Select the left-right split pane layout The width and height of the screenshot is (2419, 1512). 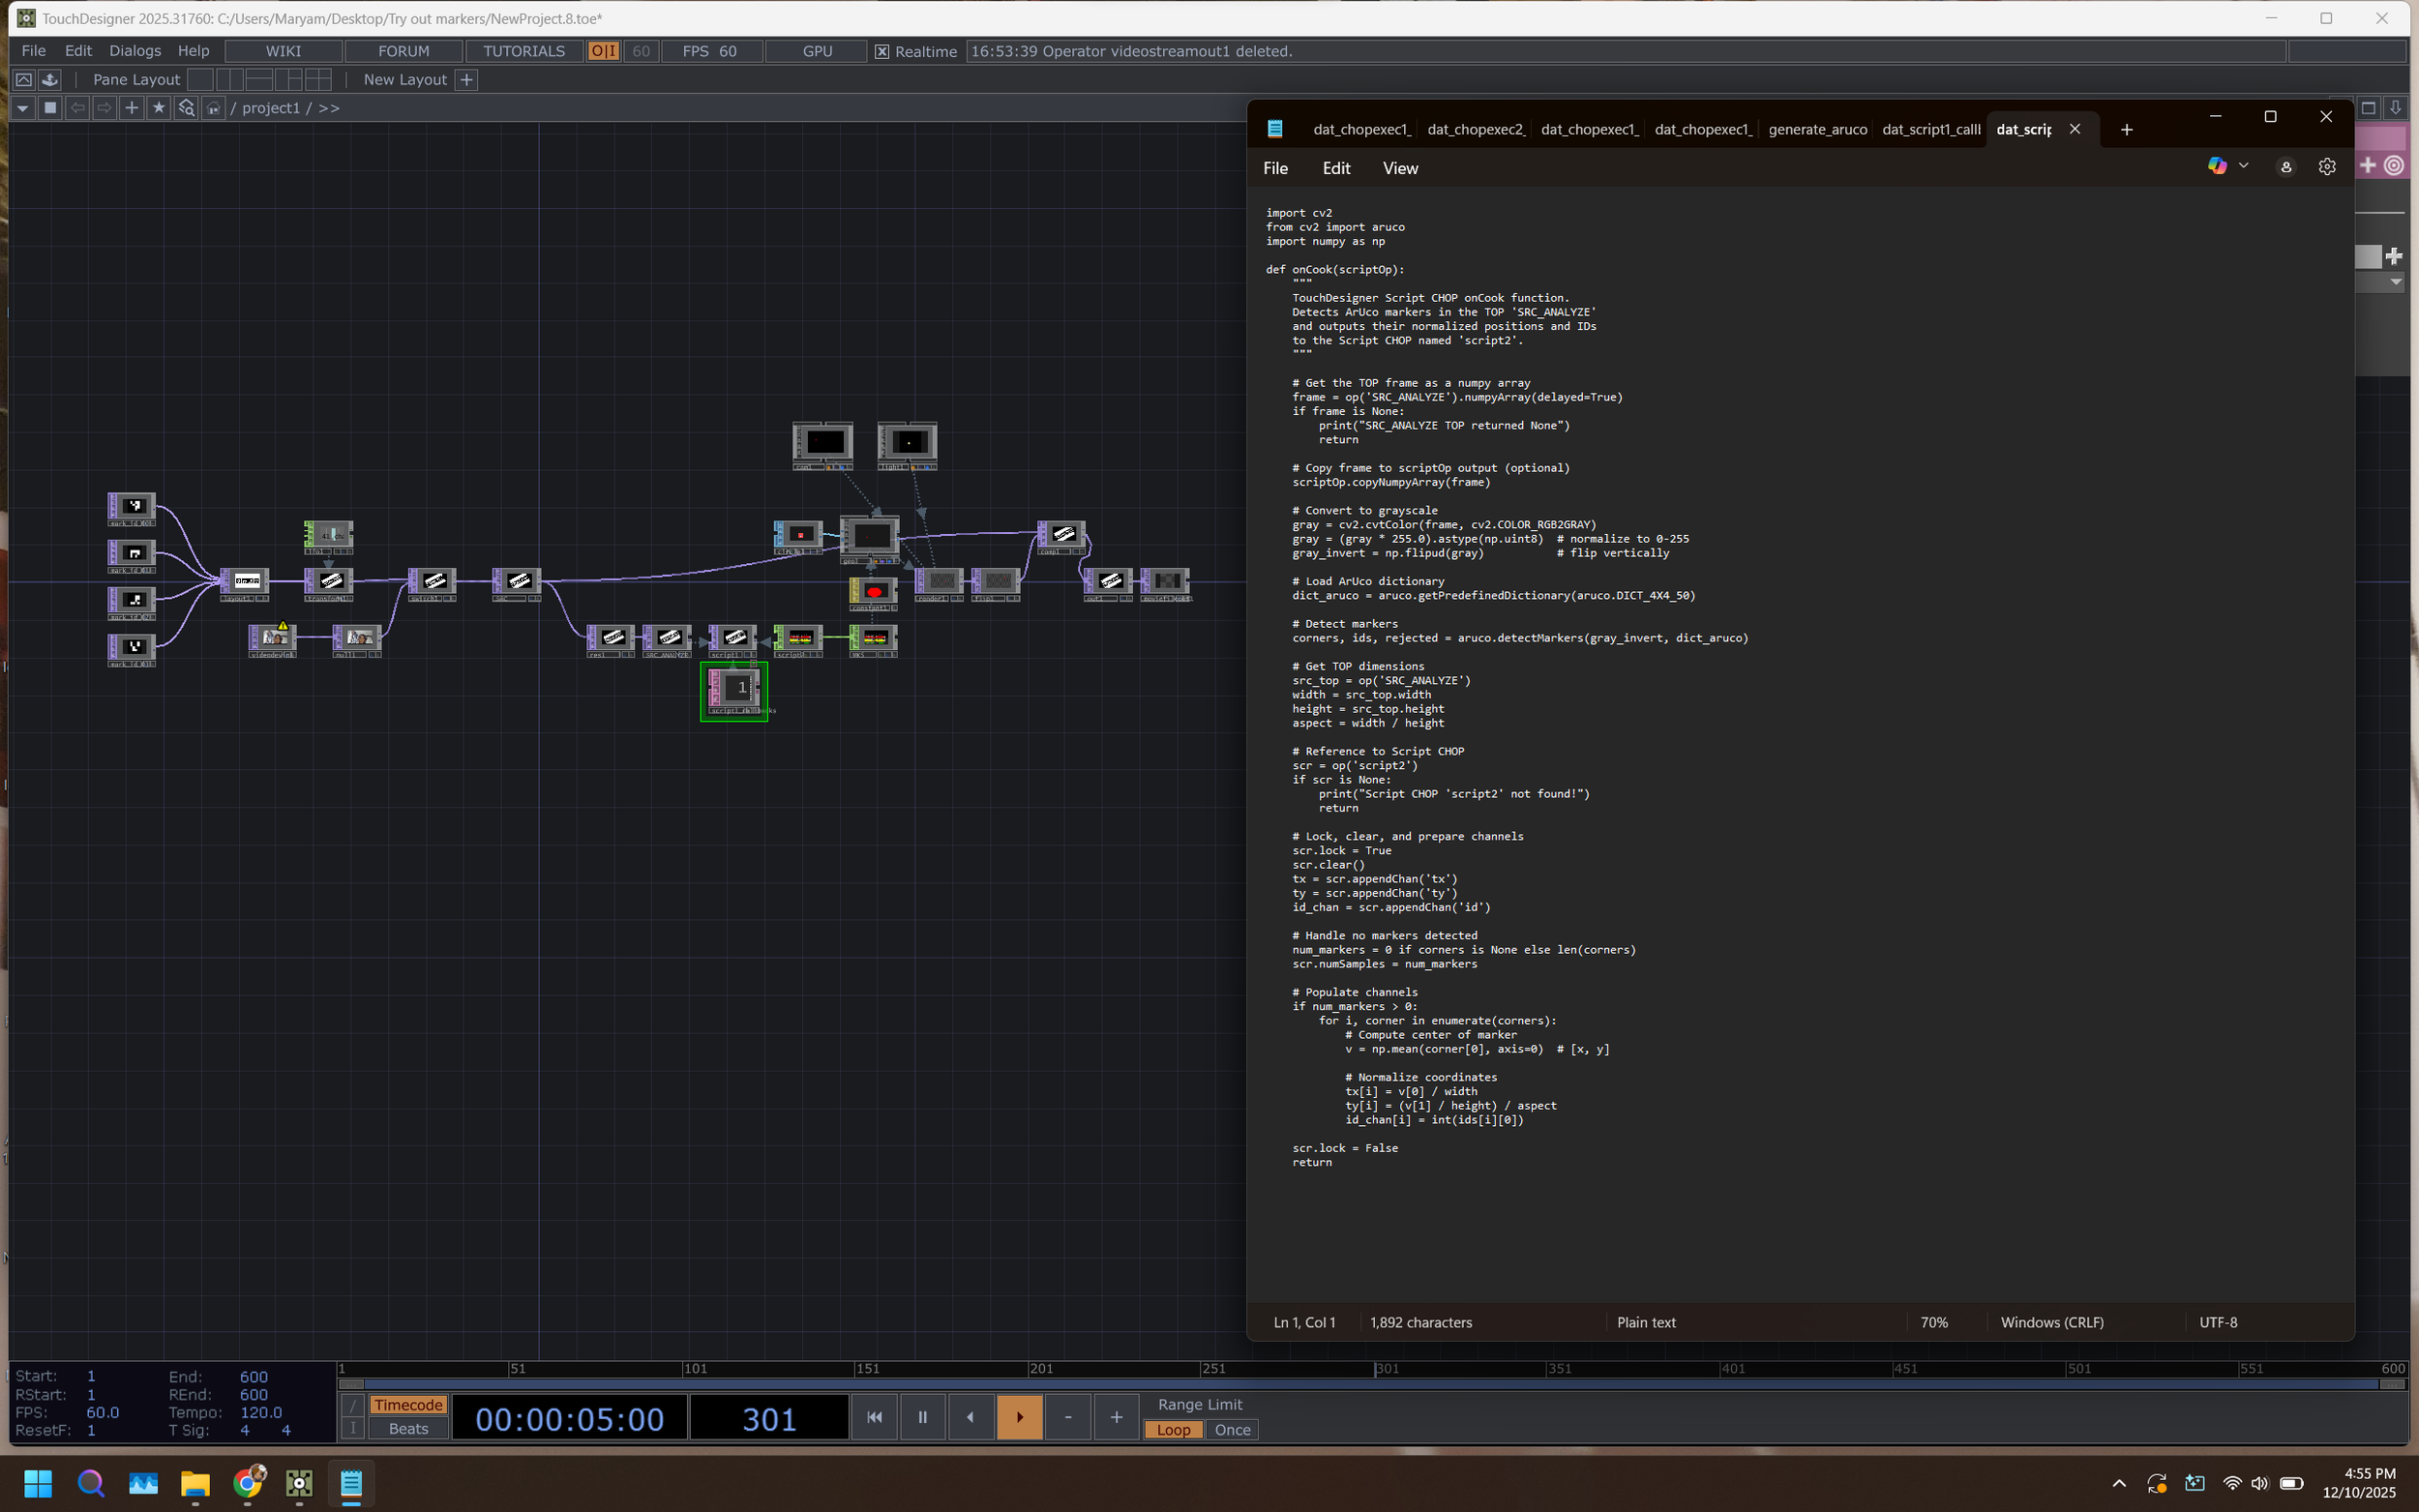(230, 79)
